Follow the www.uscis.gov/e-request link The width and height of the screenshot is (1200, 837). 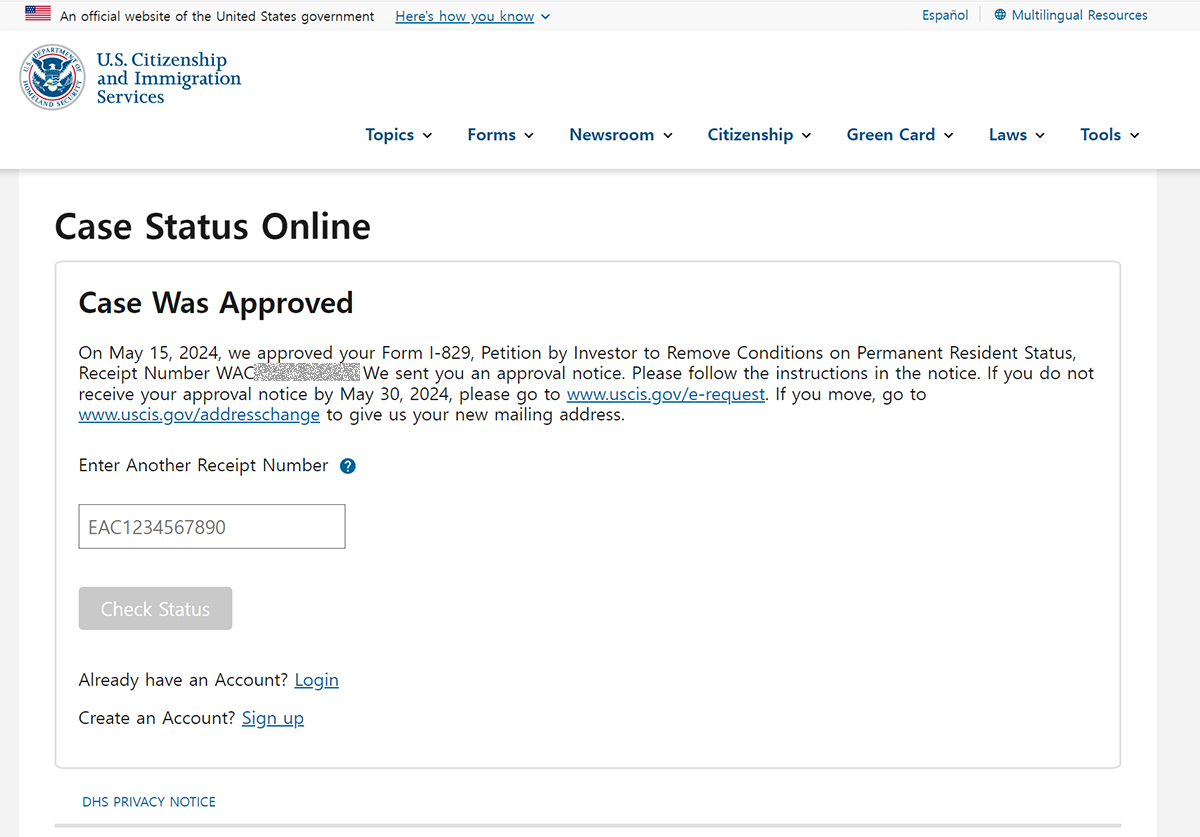tap(666, 394)
